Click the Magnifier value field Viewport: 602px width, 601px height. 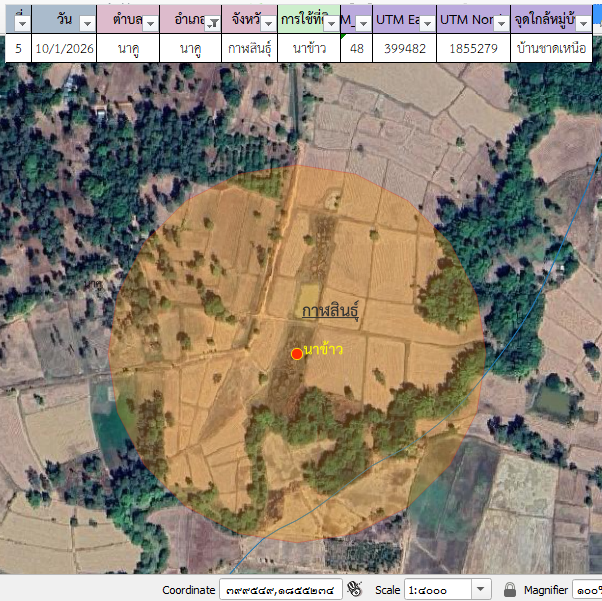point(587,590)
